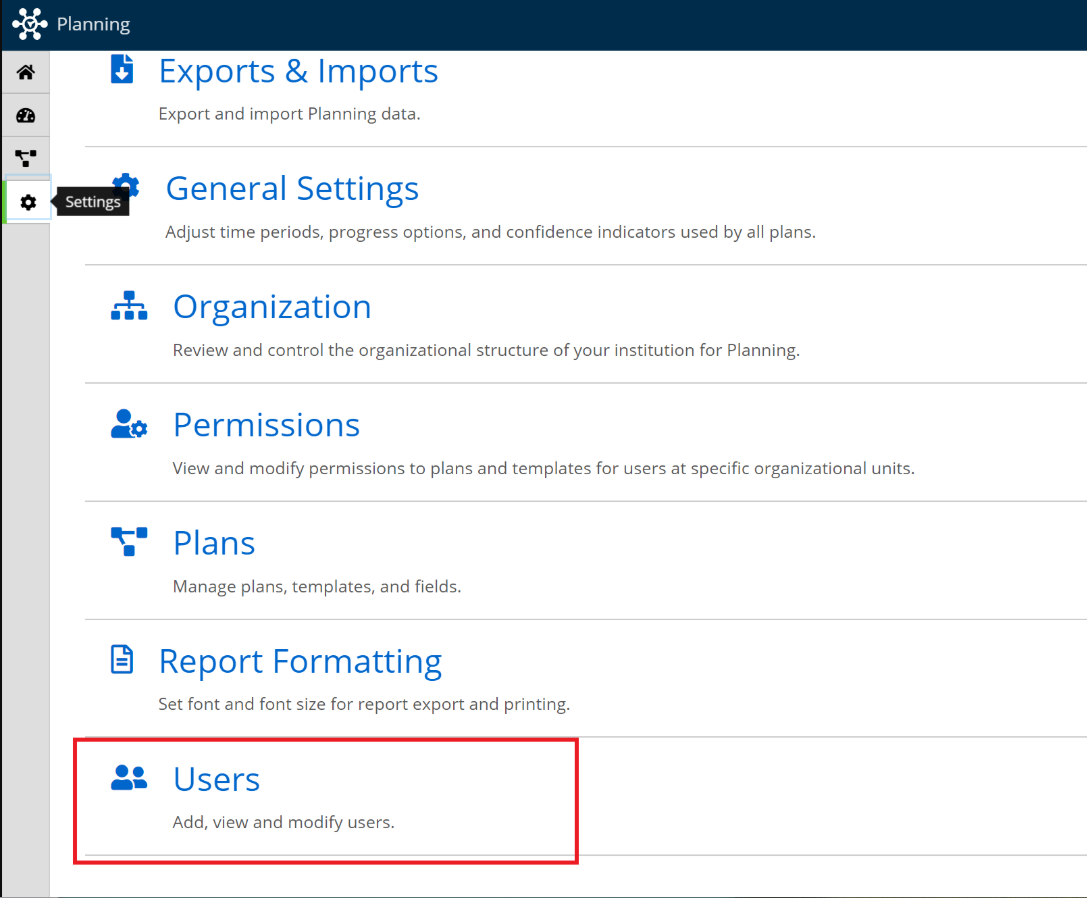
Task: Open the Users page to add users
Action: click(x=216, y=779)
